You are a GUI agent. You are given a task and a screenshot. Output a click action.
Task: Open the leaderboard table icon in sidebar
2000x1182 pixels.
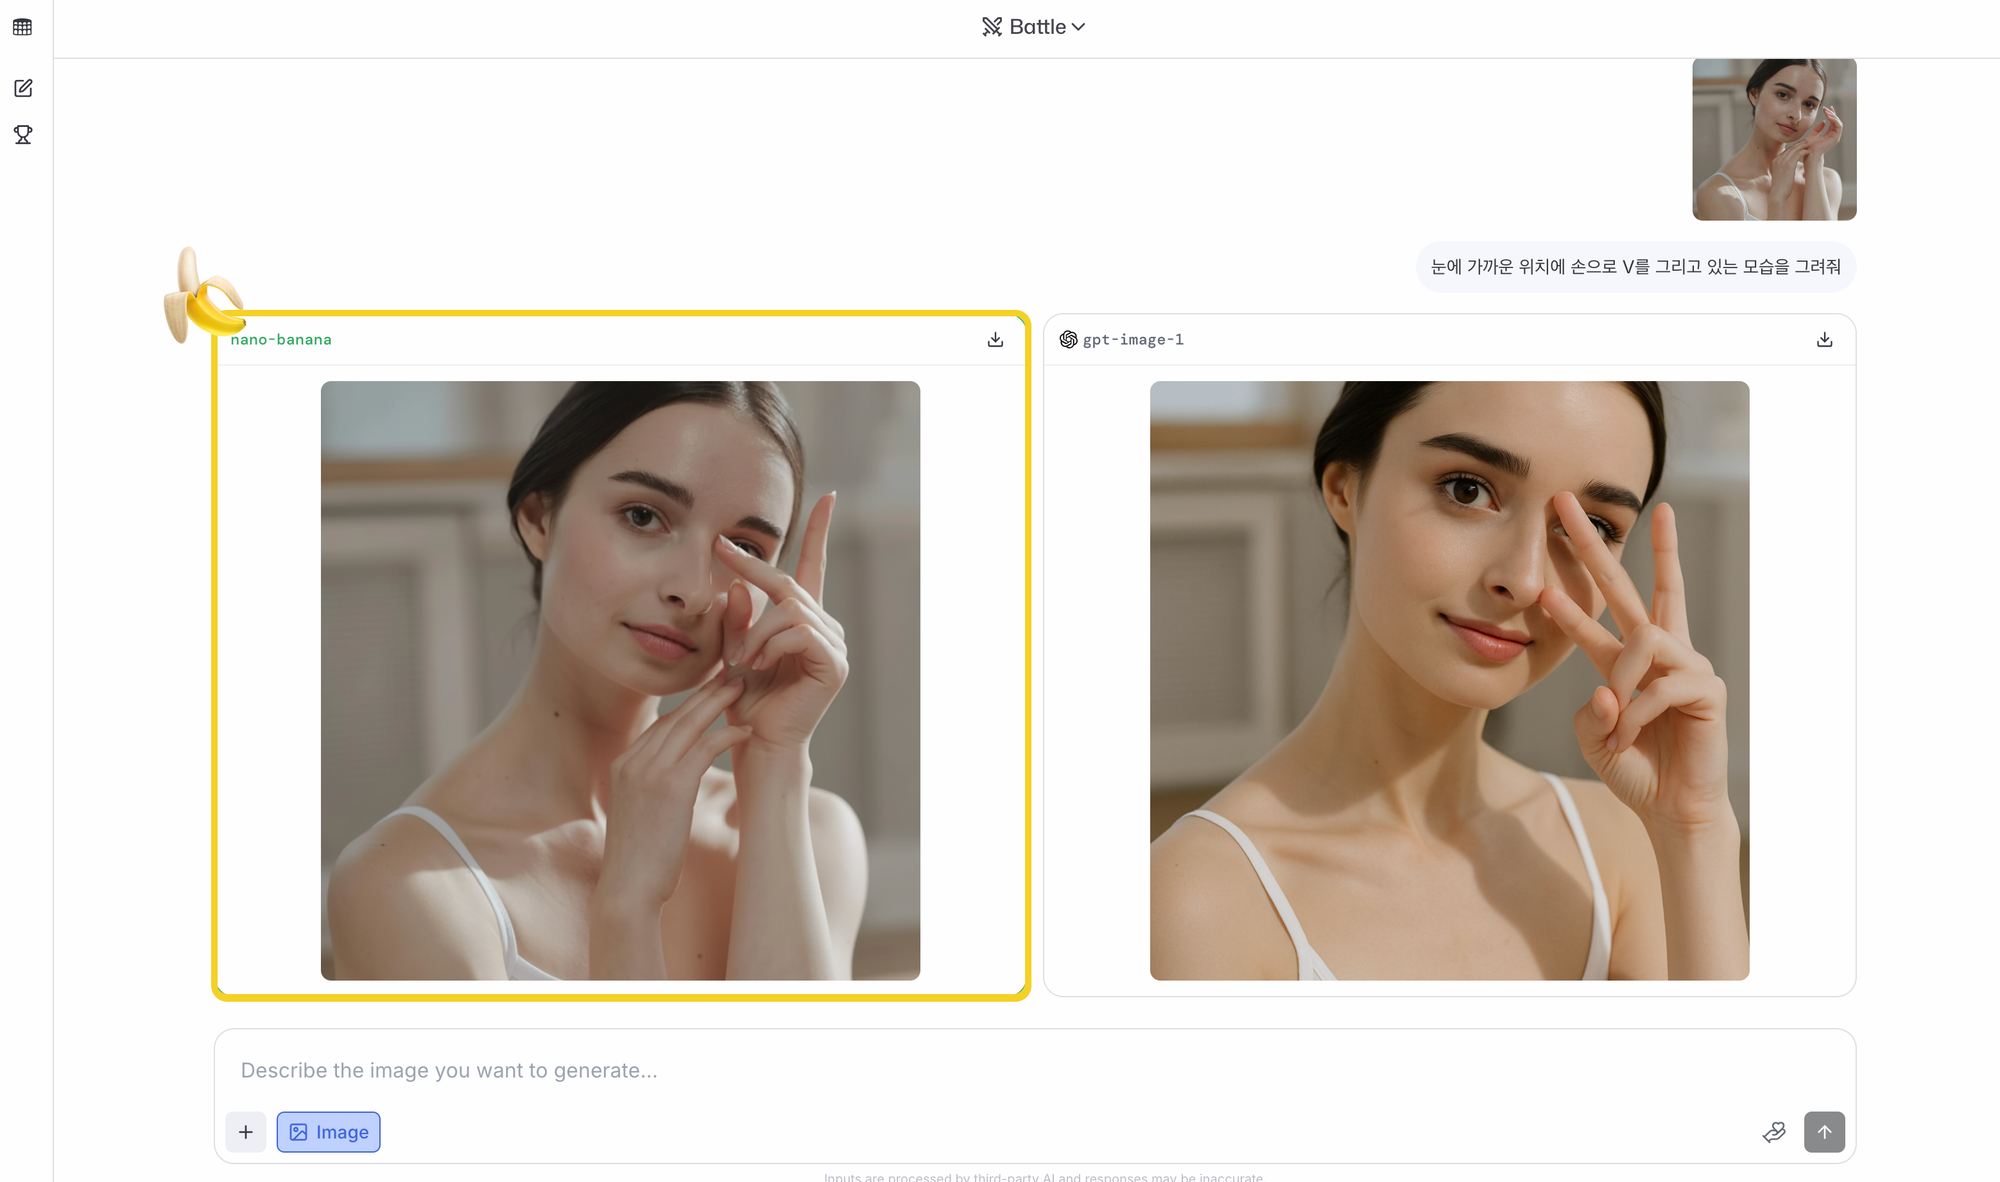pos(23,27)
